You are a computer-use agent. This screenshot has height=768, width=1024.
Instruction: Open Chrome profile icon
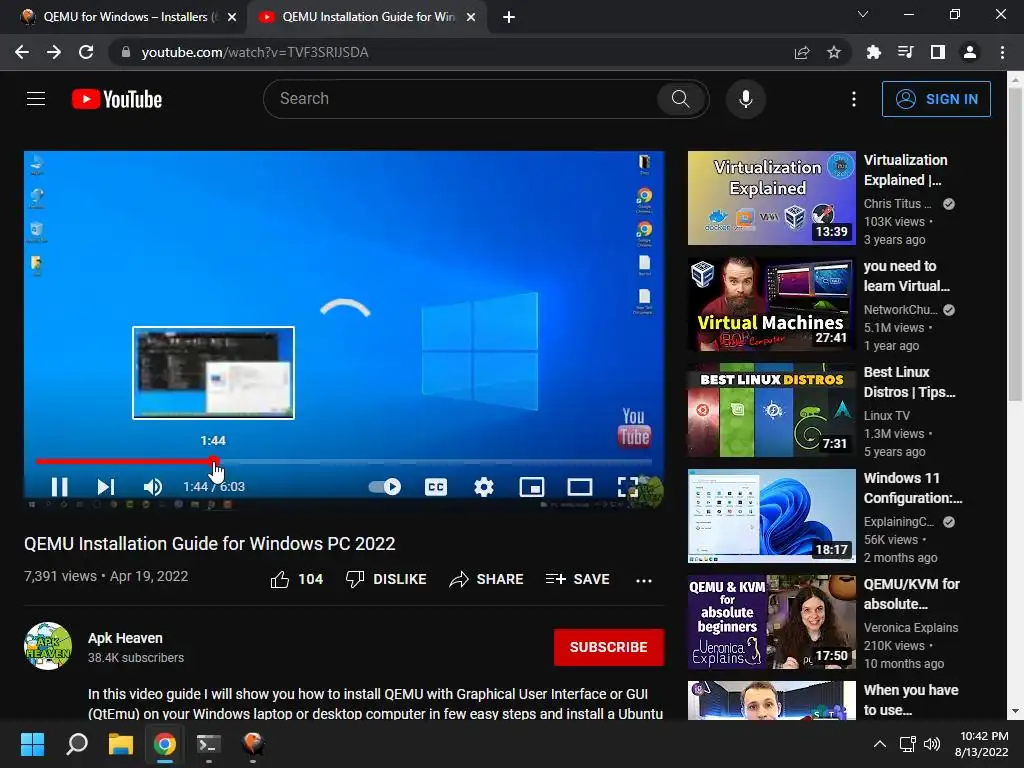(x=970, y=52)
